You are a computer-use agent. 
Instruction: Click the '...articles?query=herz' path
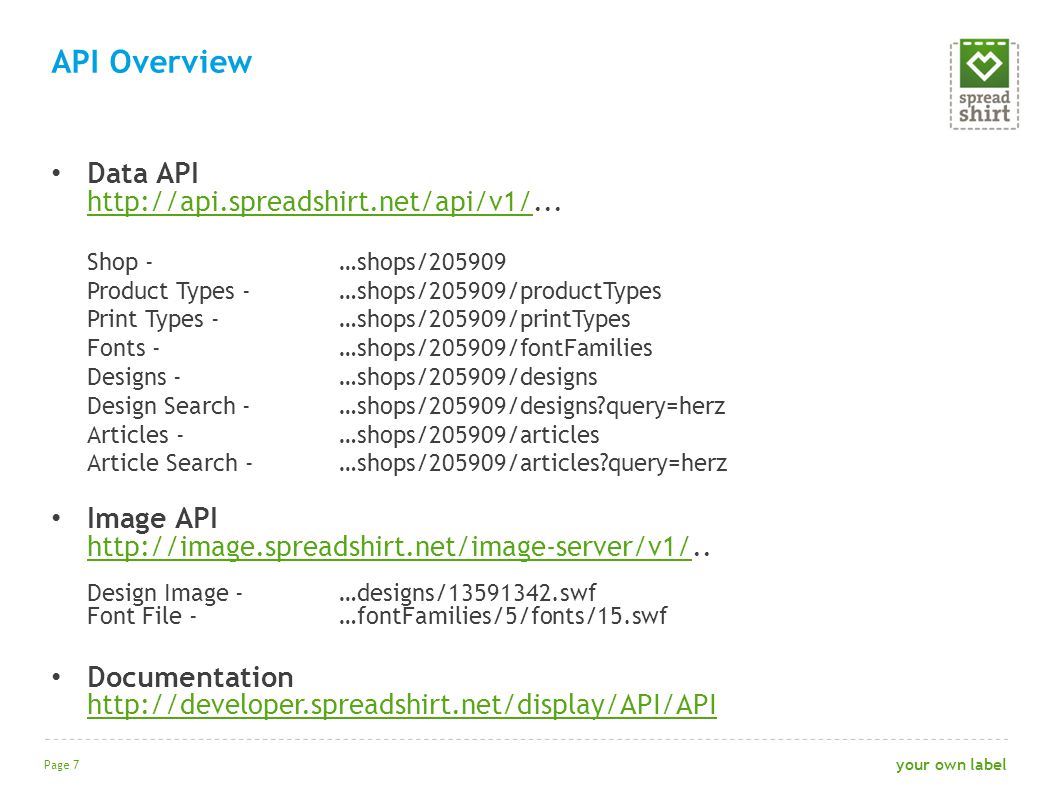coord(533,464)
